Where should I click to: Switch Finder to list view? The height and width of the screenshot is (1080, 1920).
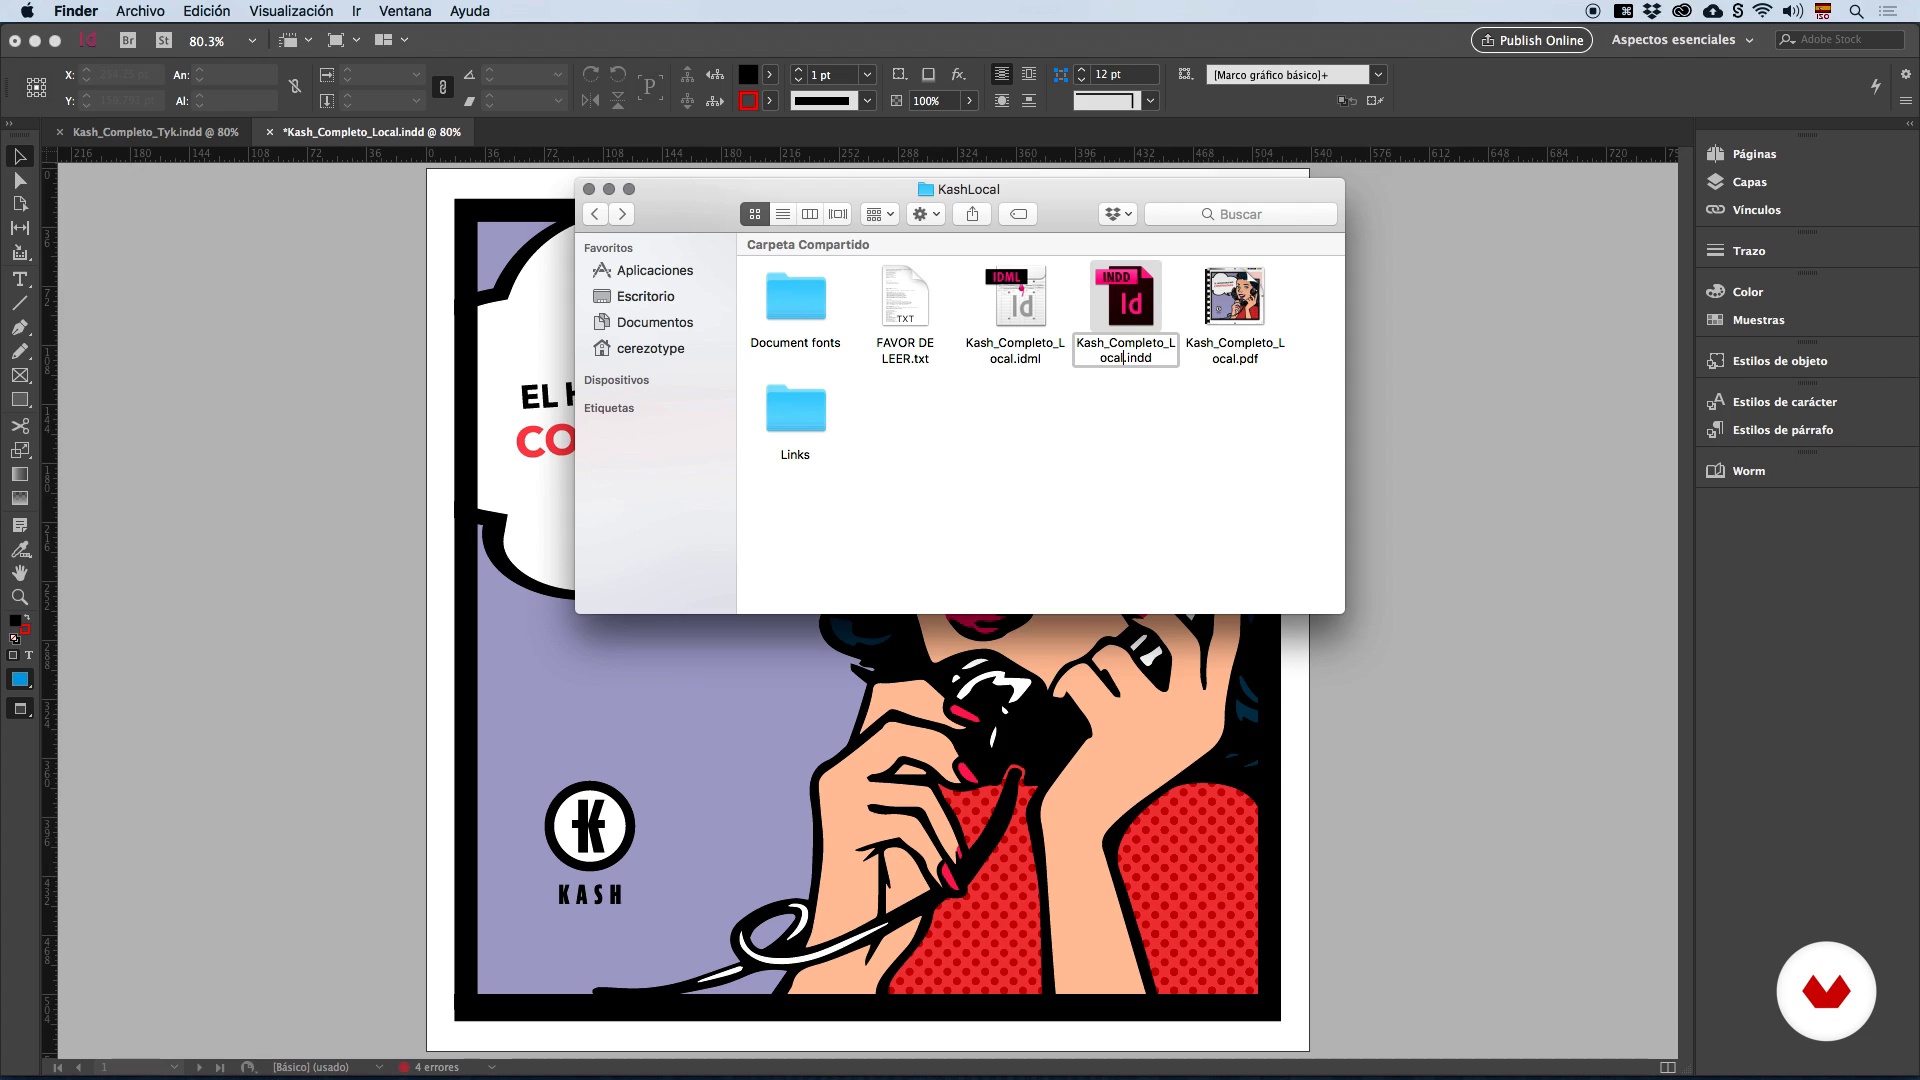click(783, 214)
